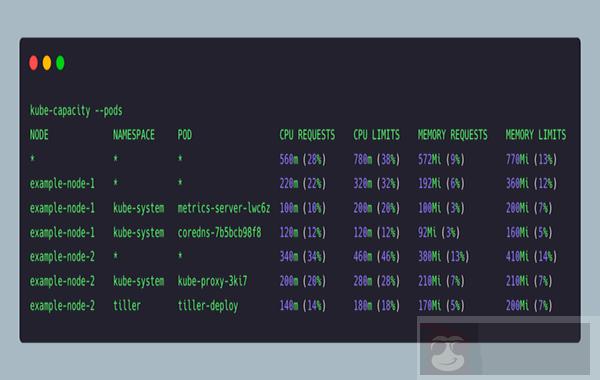This screenshot has height=380, width=600.
Task: Select the NAMESPACE column header
Action: click(x=134, y=135)
